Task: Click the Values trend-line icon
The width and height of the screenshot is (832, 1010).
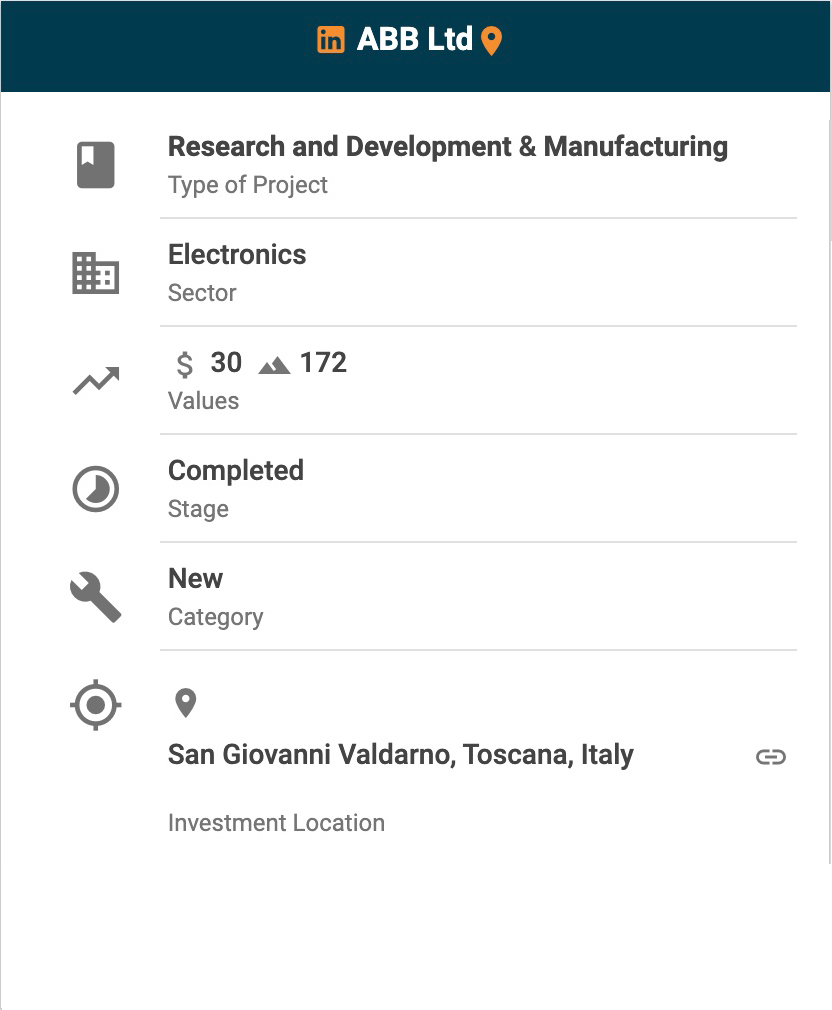Action: [96, 380]
